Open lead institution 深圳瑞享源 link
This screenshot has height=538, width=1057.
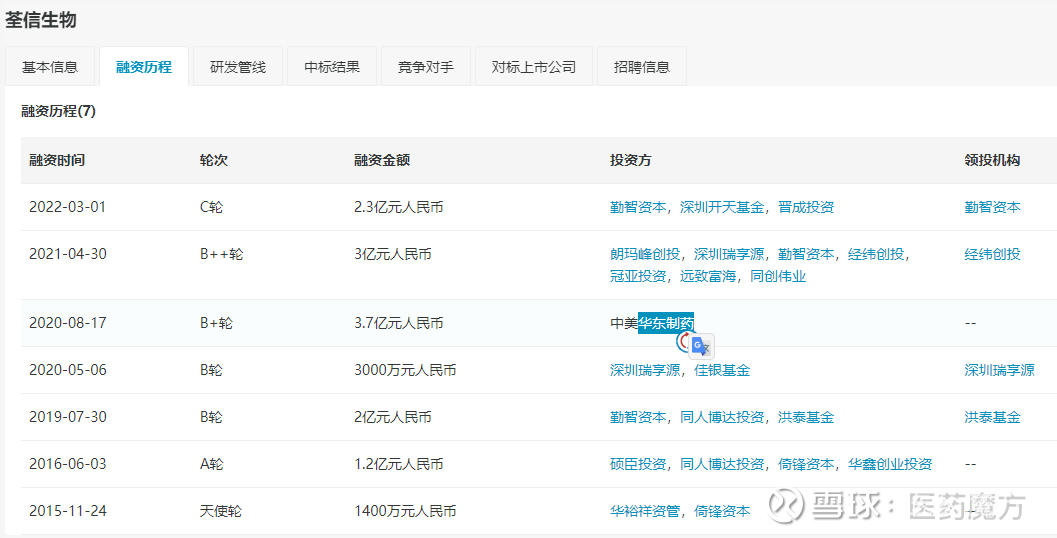(x=999, y=370)
